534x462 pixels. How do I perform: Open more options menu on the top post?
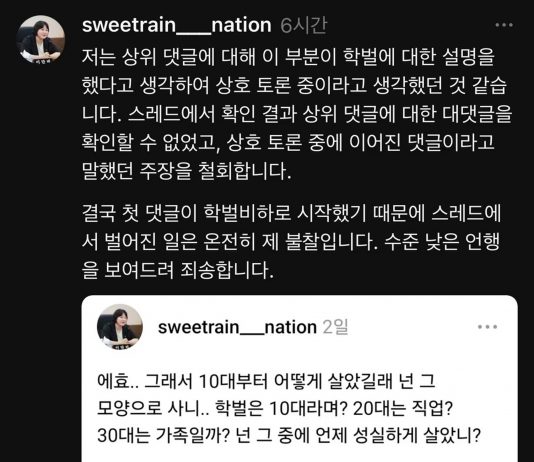[x=504, y=25]
